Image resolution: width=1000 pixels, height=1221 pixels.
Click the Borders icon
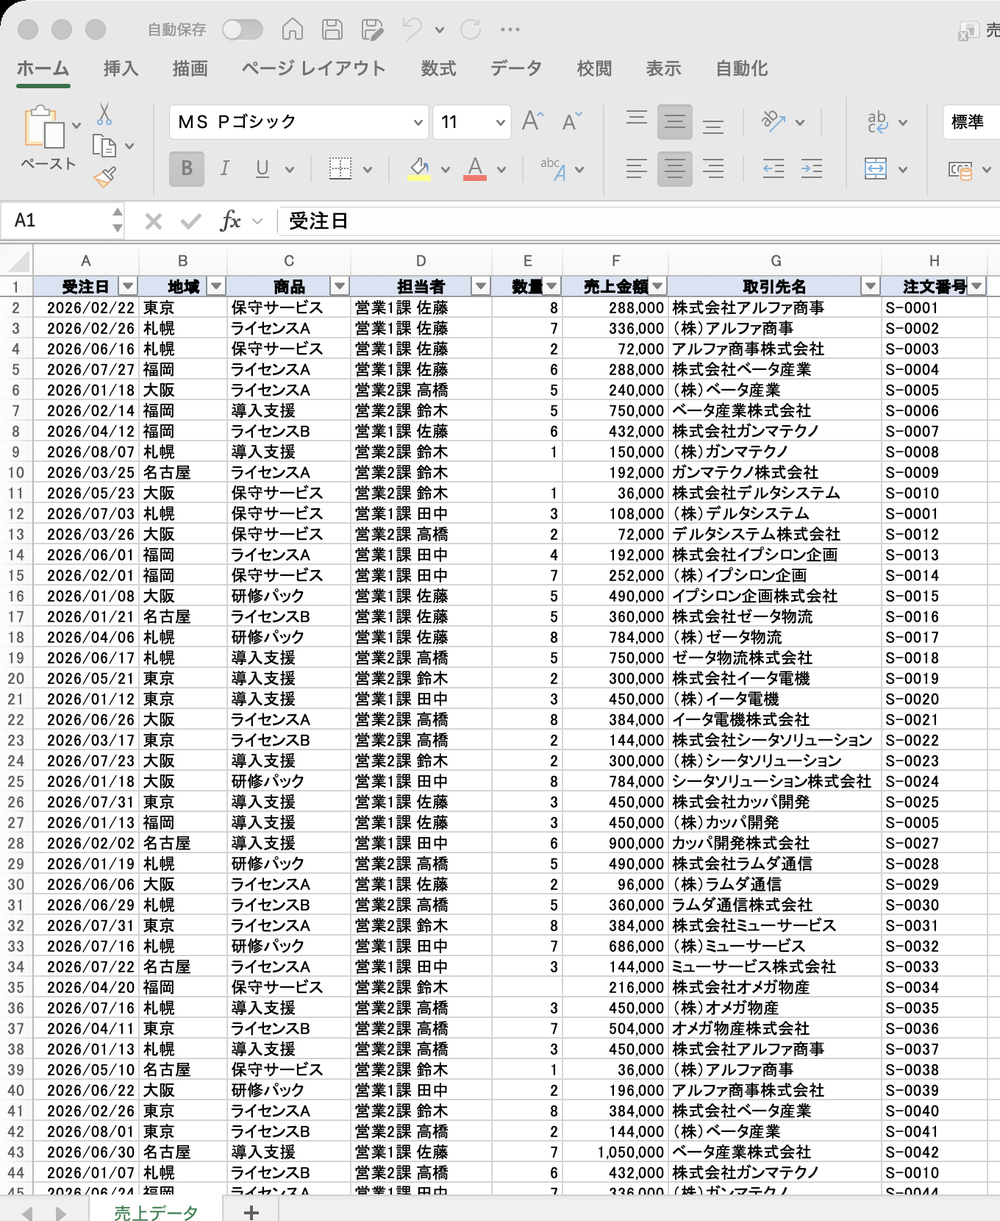tap(340, 169)
